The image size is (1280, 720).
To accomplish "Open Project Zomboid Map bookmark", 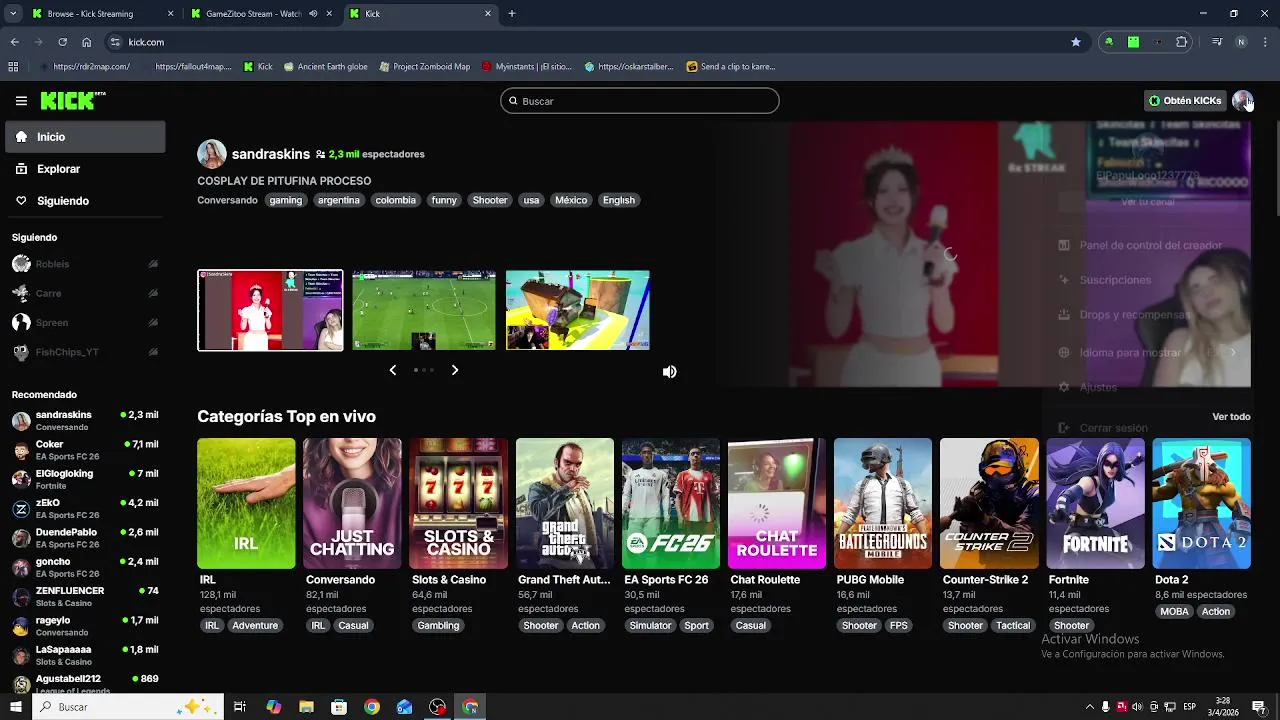I will pos(424,67).
